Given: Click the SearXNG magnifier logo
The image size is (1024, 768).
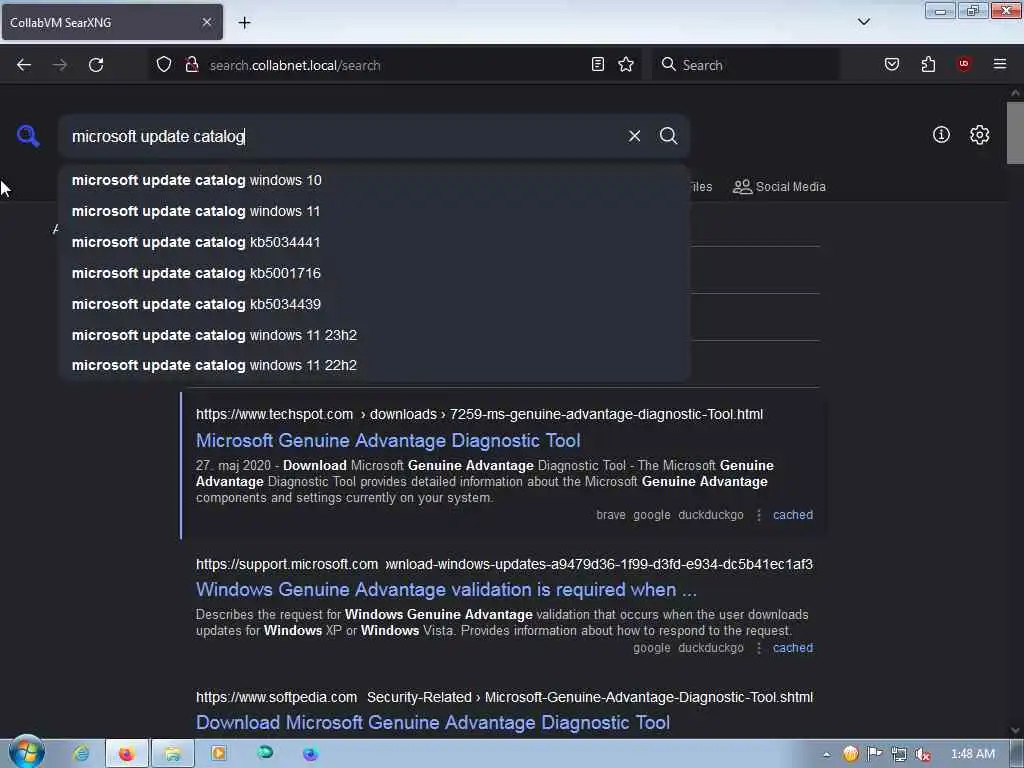Looking at the screenshot, I should pos(28,136).
